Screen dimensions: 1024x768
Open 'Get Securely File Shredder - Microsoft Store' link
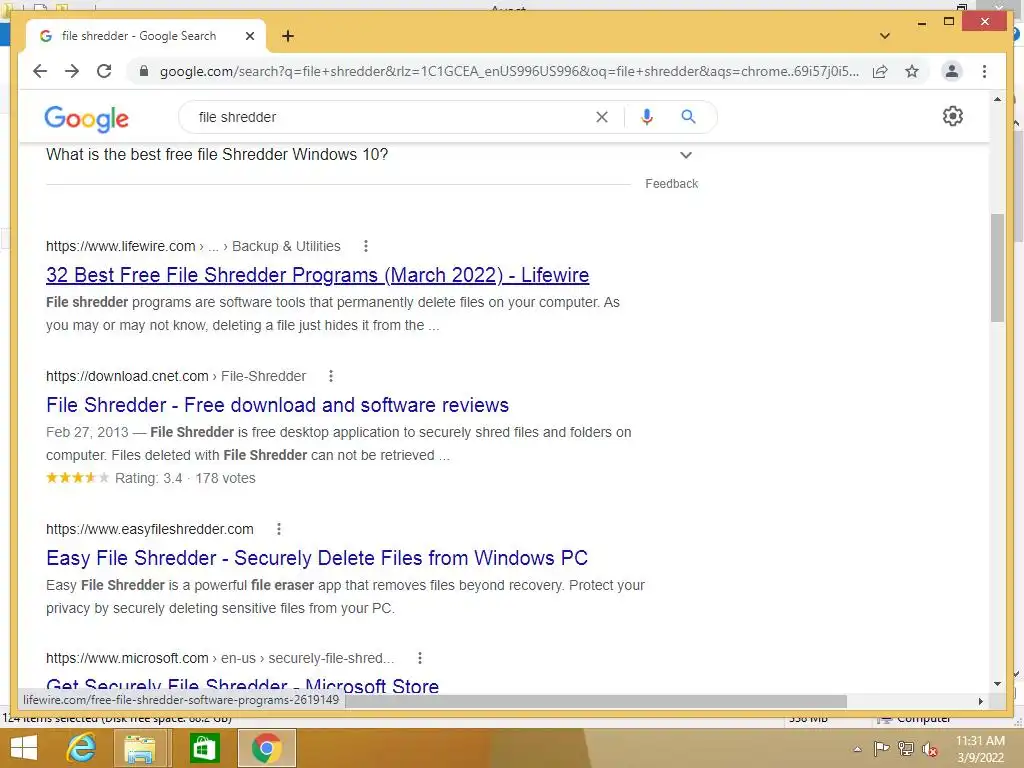coord(242,686)
